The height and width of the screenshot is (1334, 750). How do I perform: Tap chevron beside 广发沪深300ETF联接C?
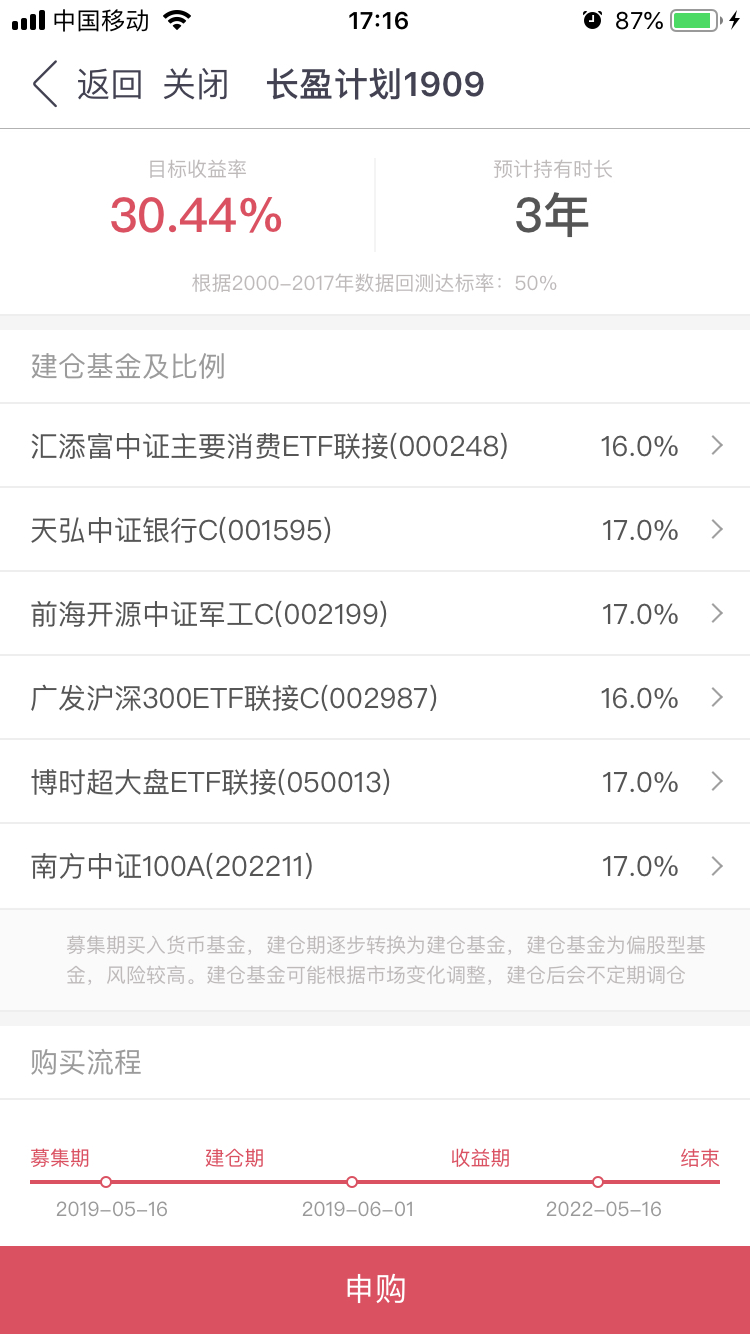pos(717,698)
